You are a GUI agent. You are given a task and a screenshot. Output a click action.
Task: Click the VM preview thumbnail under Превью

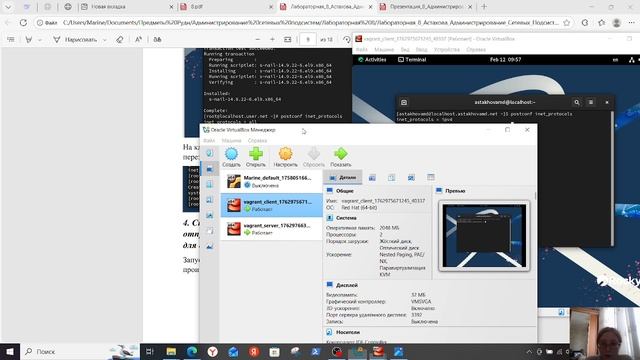(484, 236)
